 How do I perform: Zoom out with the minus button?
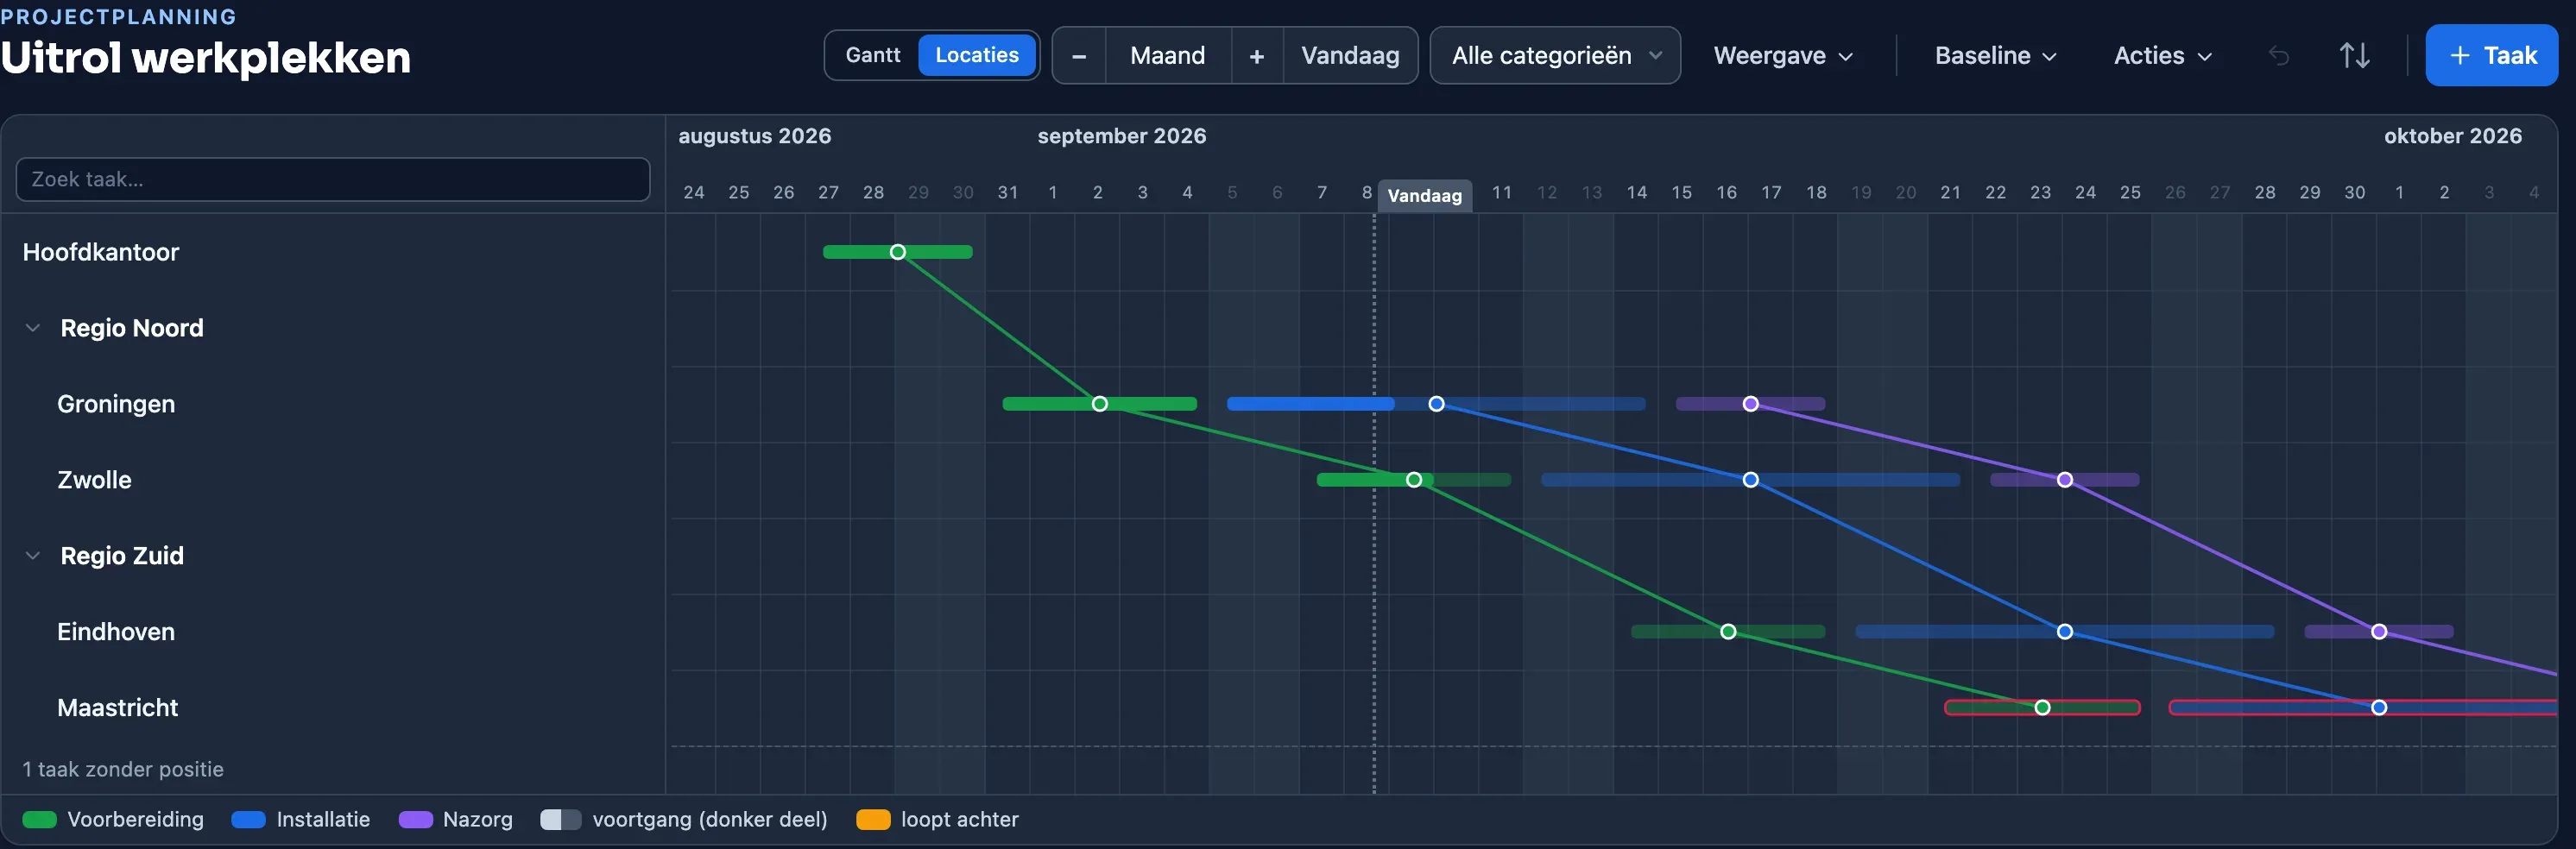[x=1079, y=56]
